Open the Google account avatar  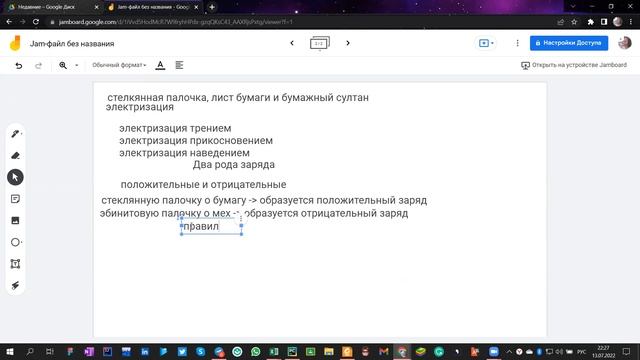coord(624,43)
